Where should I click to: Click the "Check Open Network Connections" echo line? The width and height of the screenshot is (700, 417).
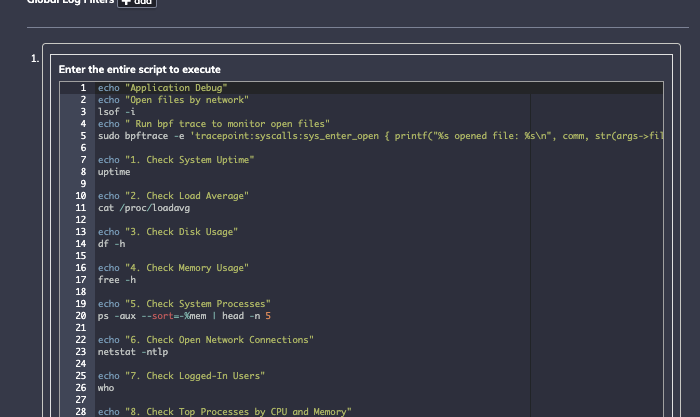click(205, 339)
